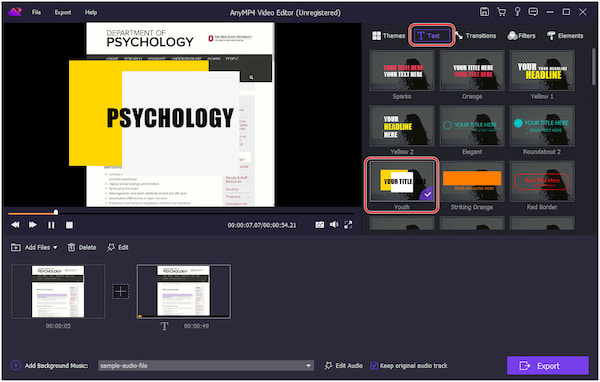Click the register key icon

(x=517, y=12)
